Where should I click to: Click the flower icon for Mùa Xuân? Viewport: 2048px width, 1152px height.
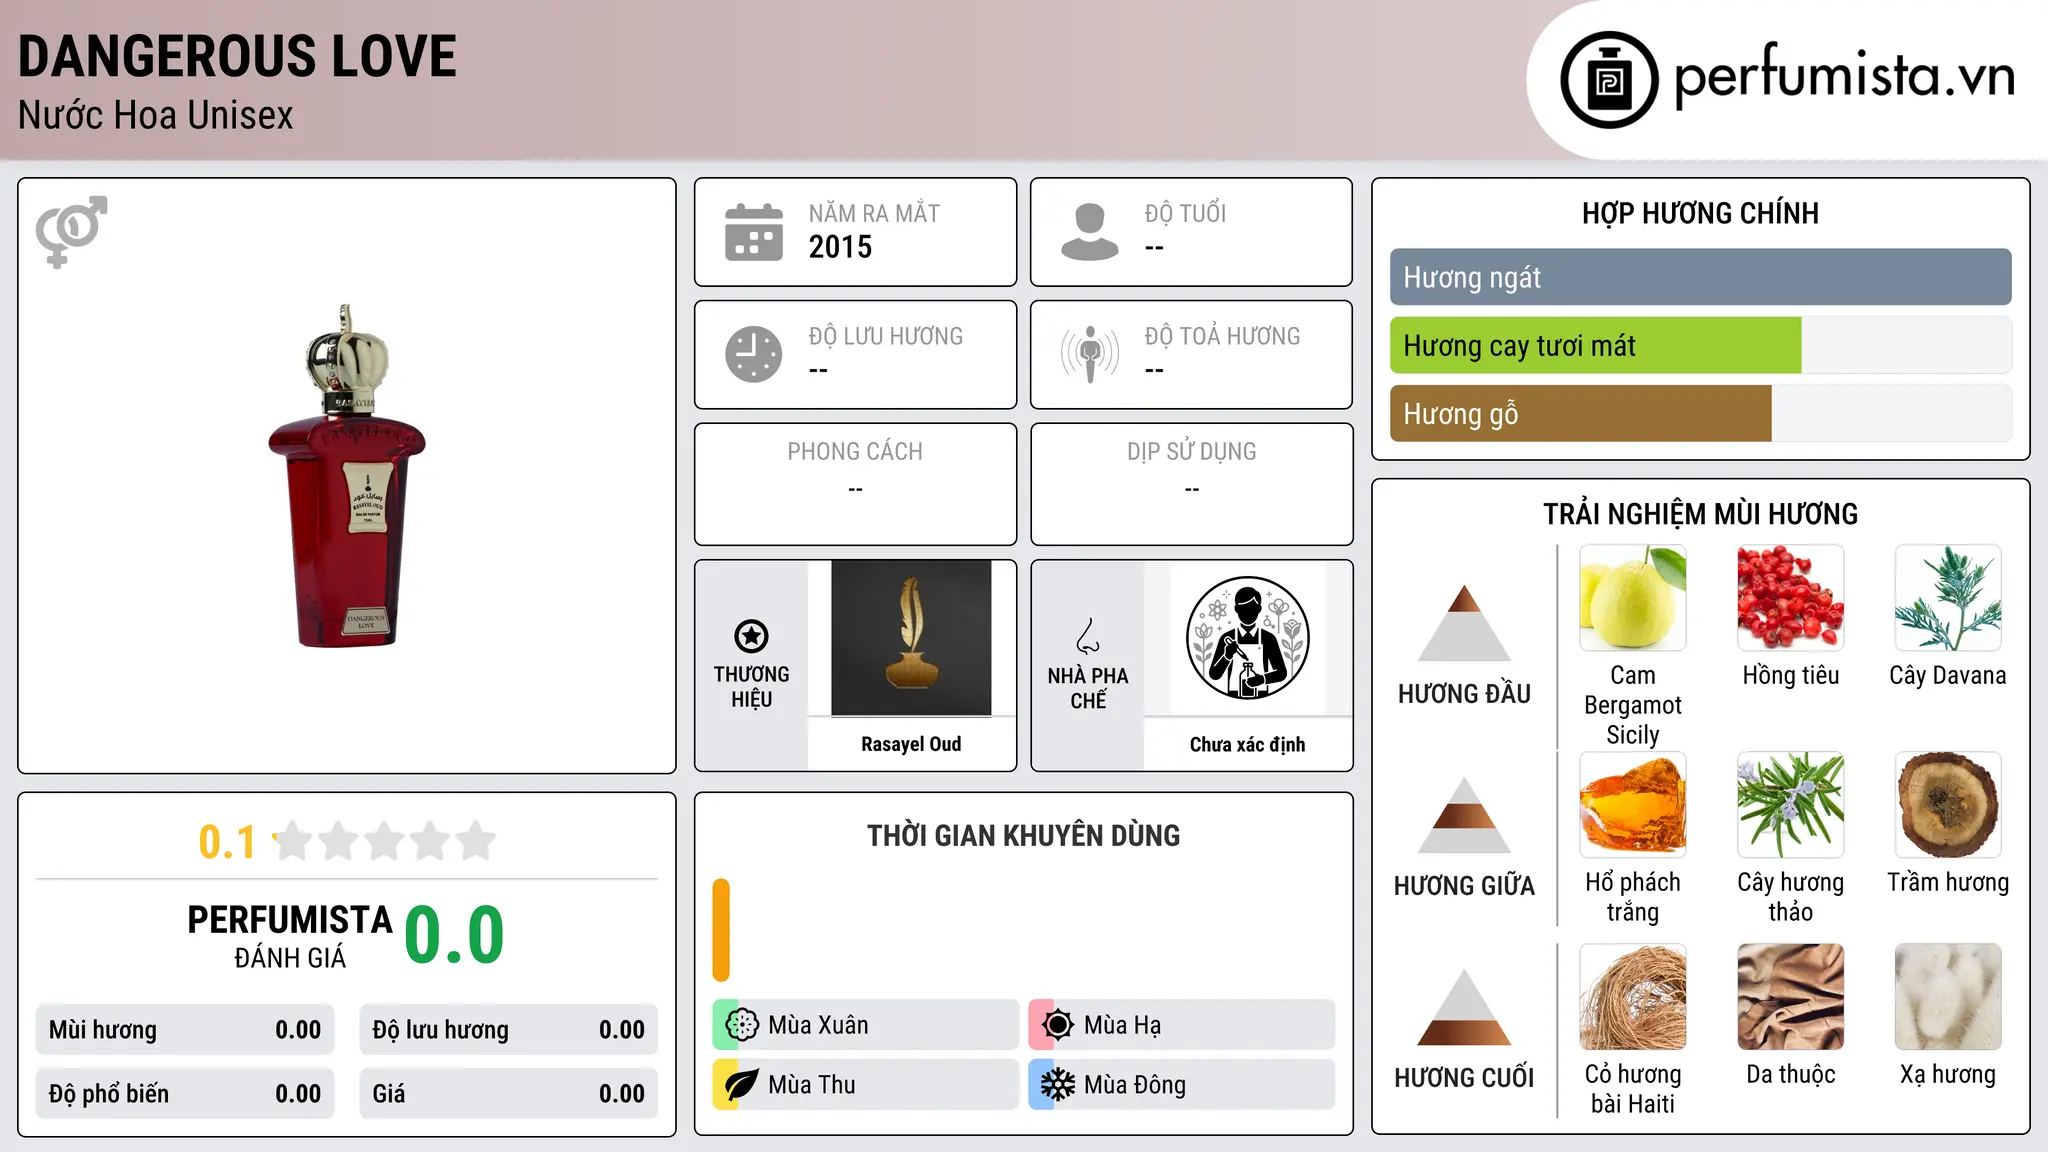[x=742, y=1025]
